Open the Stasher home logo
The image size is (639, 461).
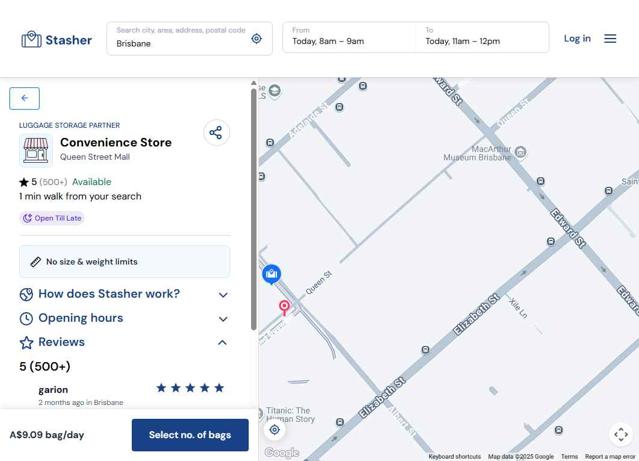tap(57, 40)
